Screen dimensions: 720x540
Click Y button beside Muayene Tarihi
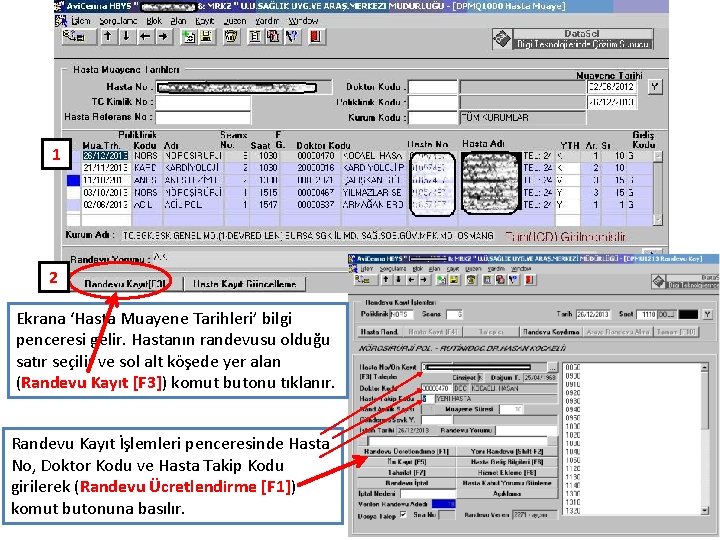click(x=655, y=87)
